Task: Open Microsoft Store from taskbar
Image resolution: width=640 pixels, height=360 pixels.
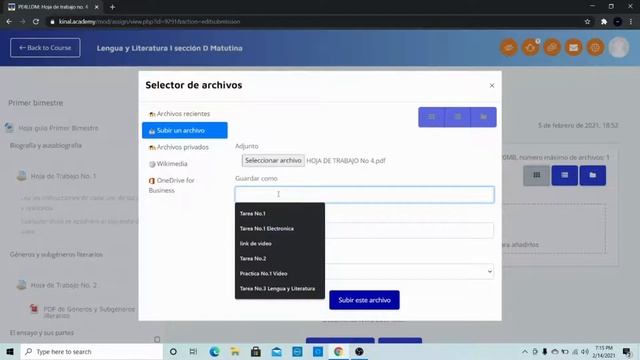Action: click(256, 351)
